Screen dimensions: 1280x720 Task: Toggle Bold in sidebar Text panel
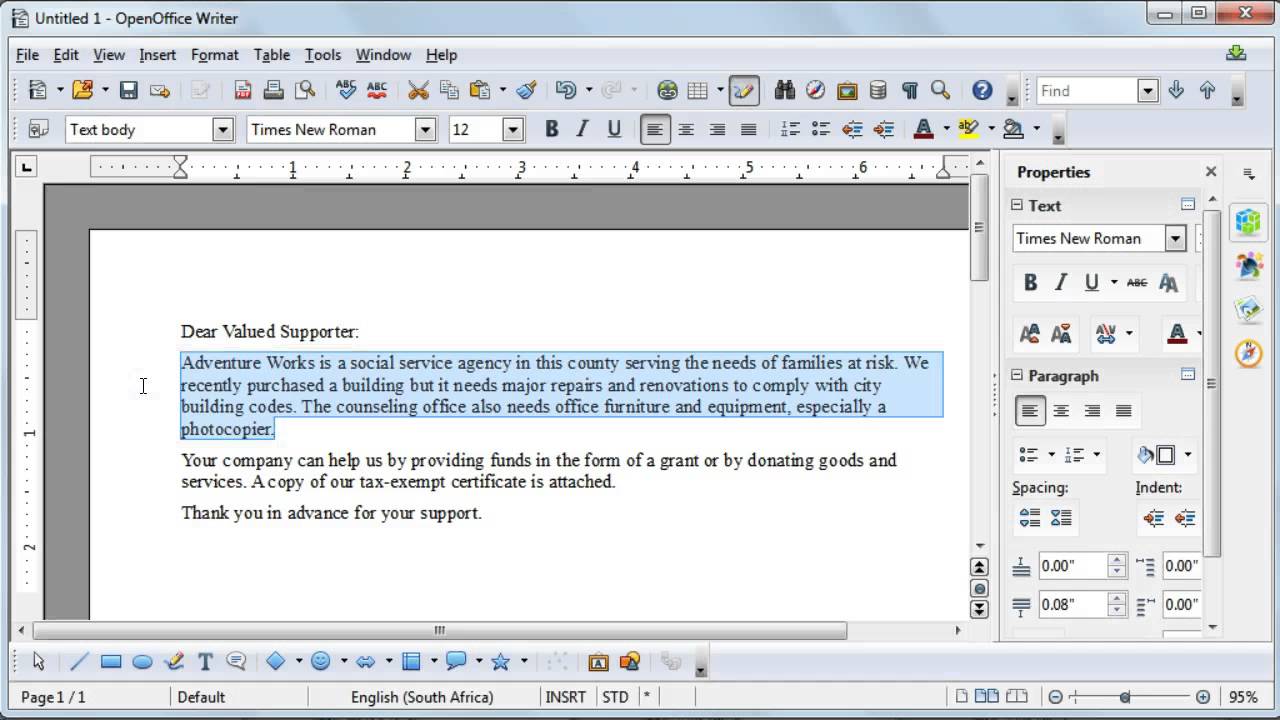coord(1030,283)
